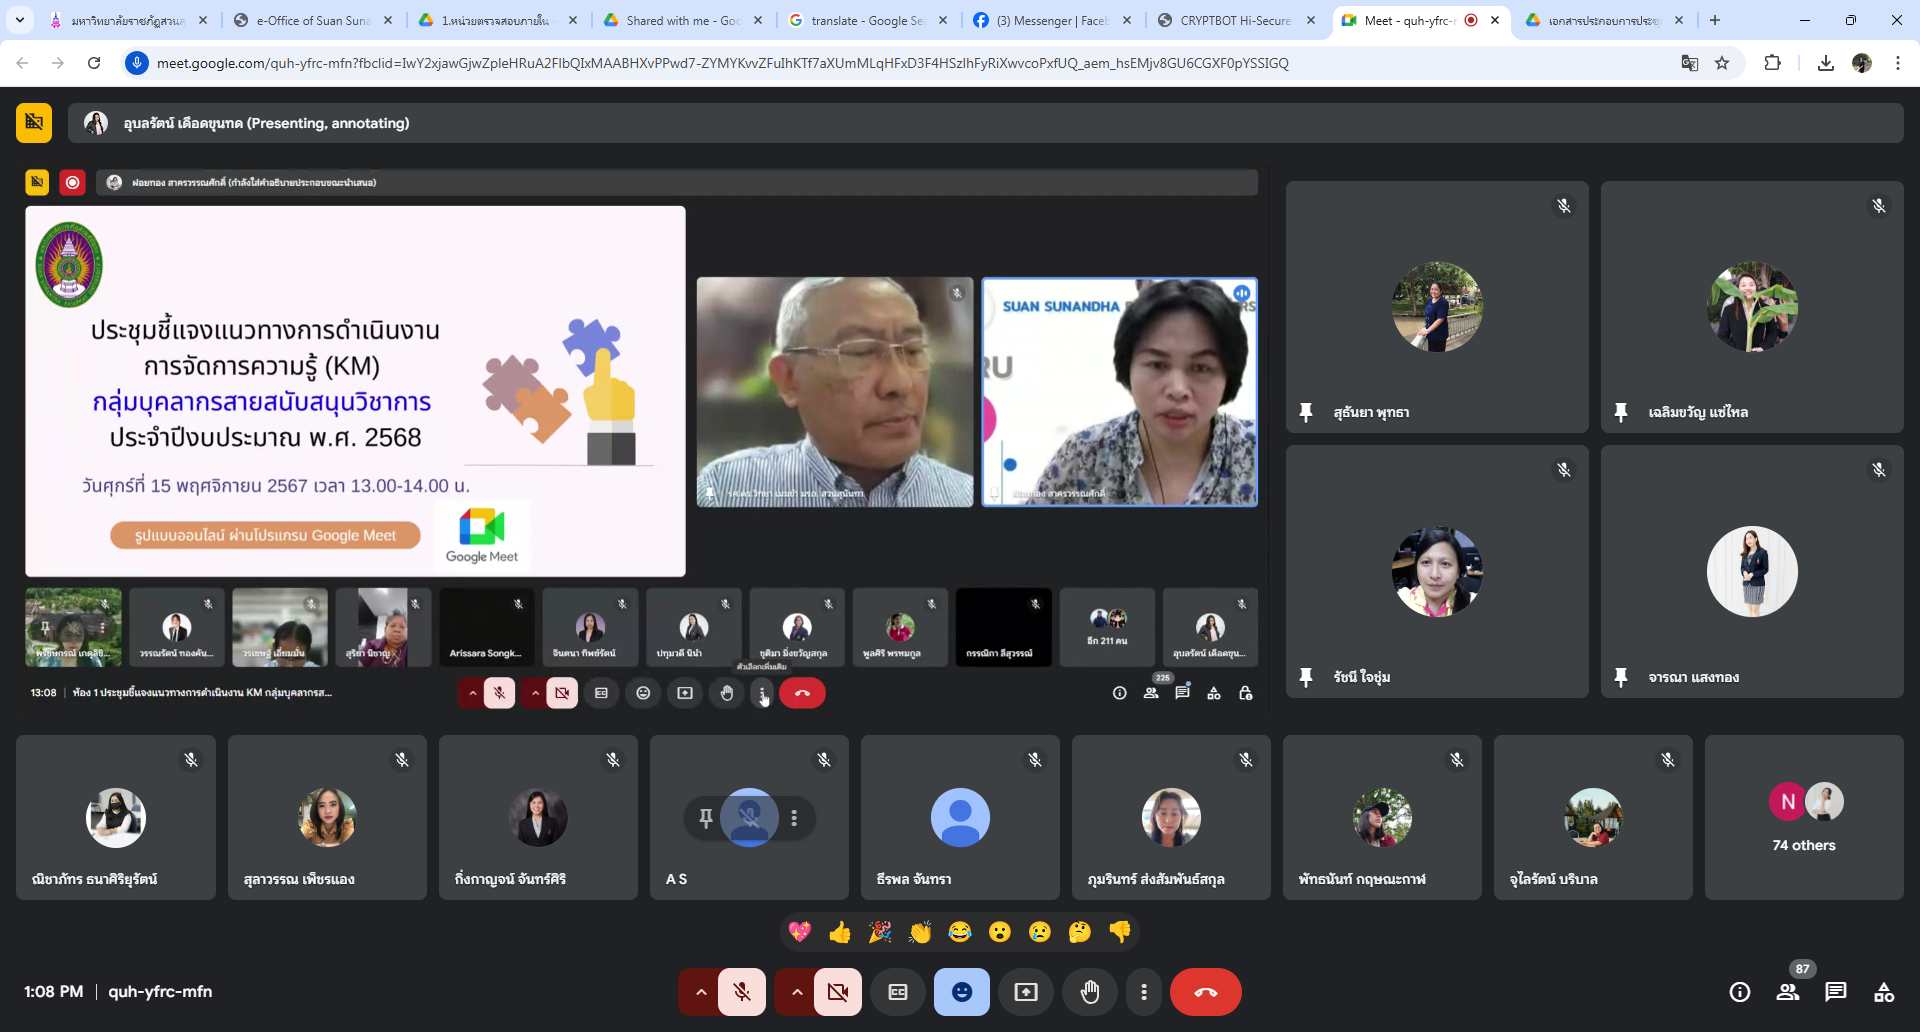The width and height of the screenshot is (1920, 1032).
Task: Switch to the translate - Google Search tab
Action: [x=866, y=20]
